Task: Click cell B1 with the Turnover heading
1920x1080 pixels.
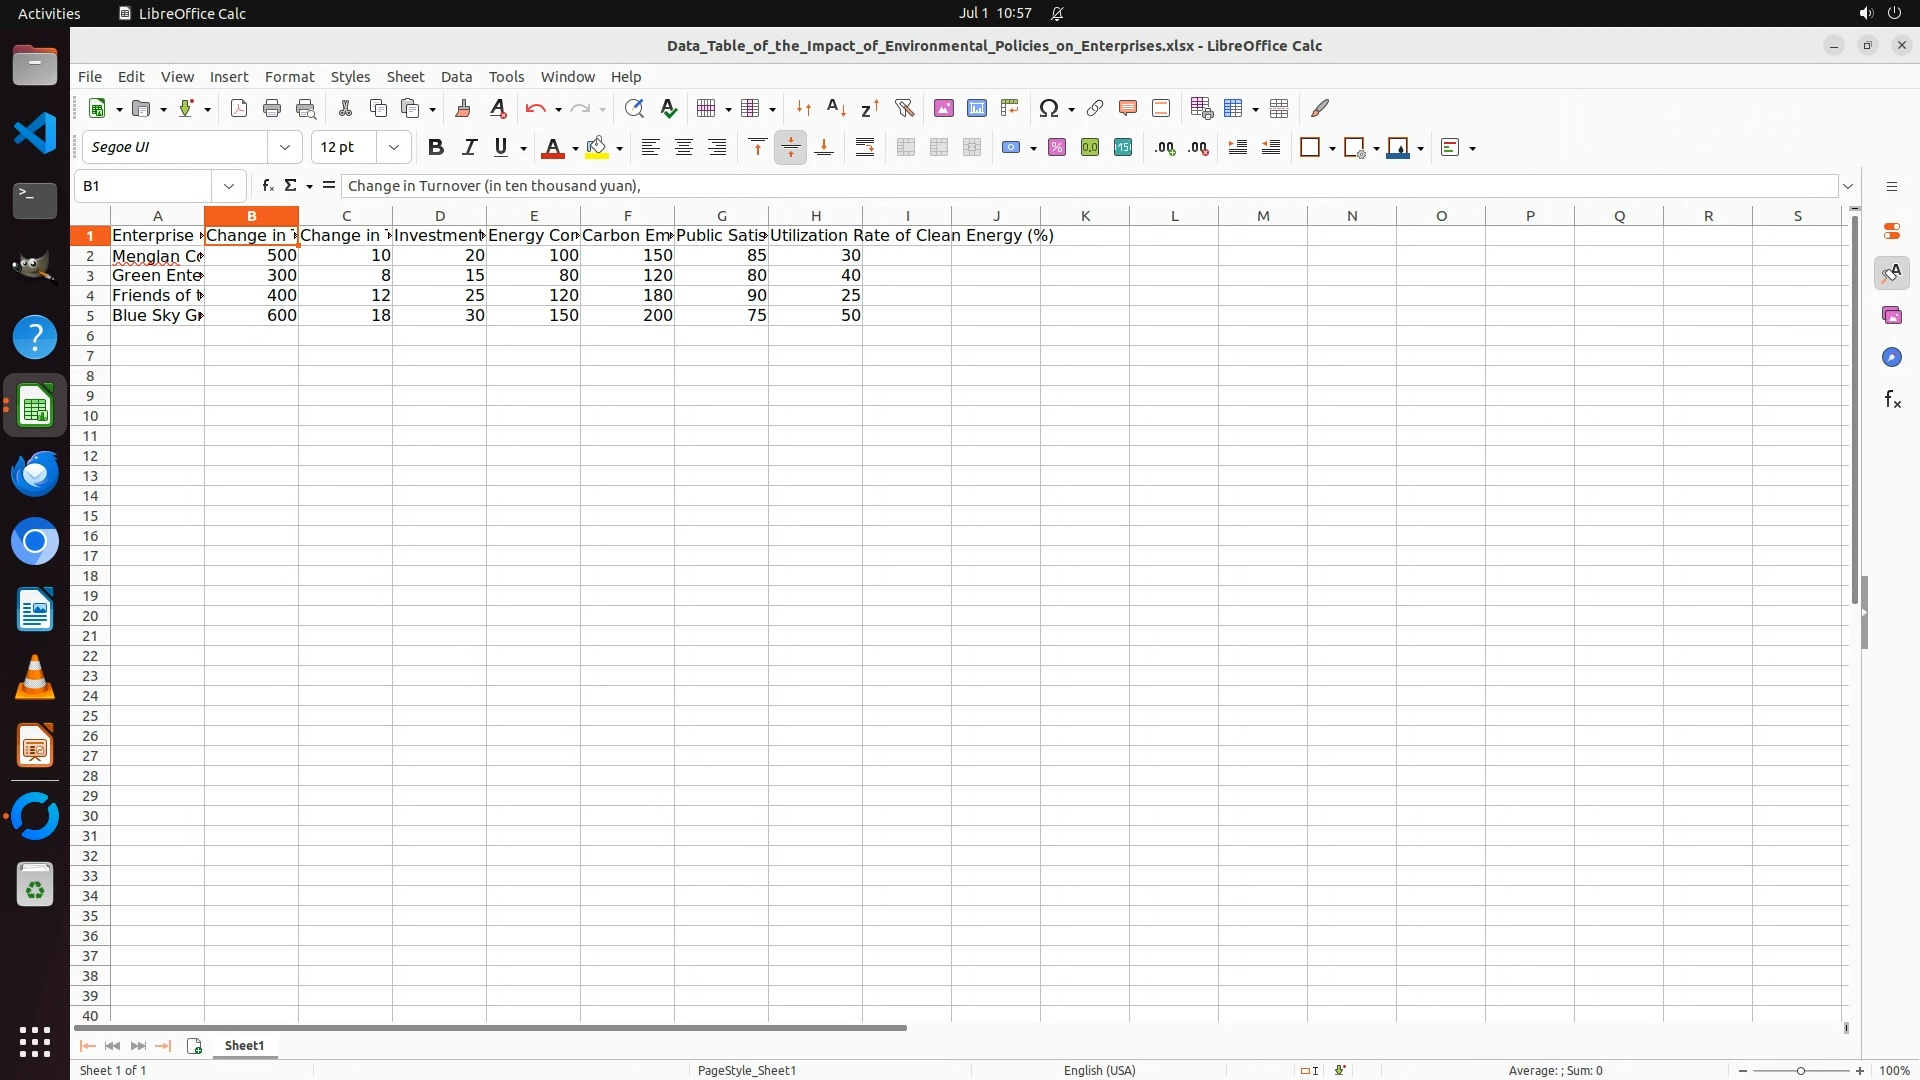Action: [251, 236]
